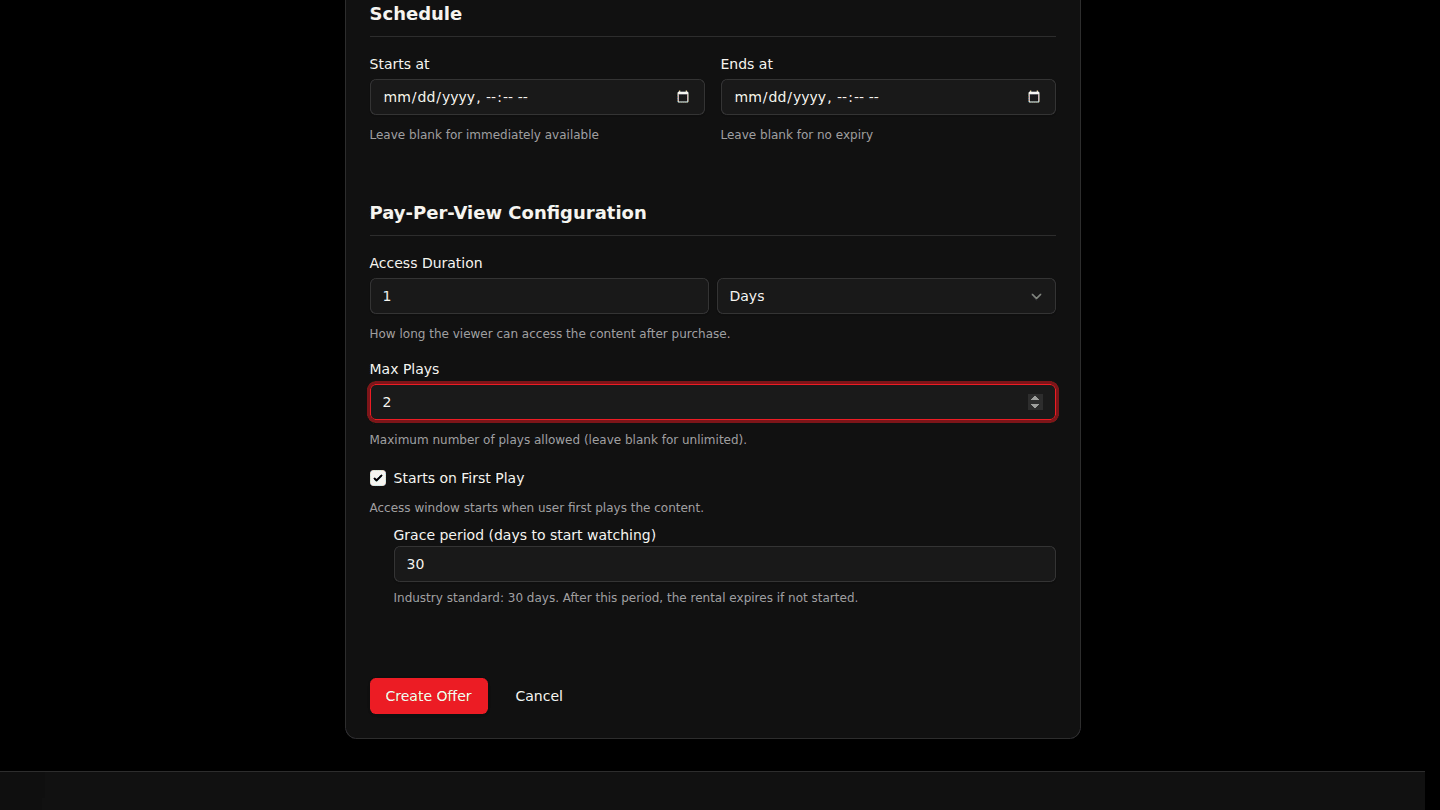Click the 'Max Plays' field label
Viewport: 1440px width, 810px height.
pos(405,369)
